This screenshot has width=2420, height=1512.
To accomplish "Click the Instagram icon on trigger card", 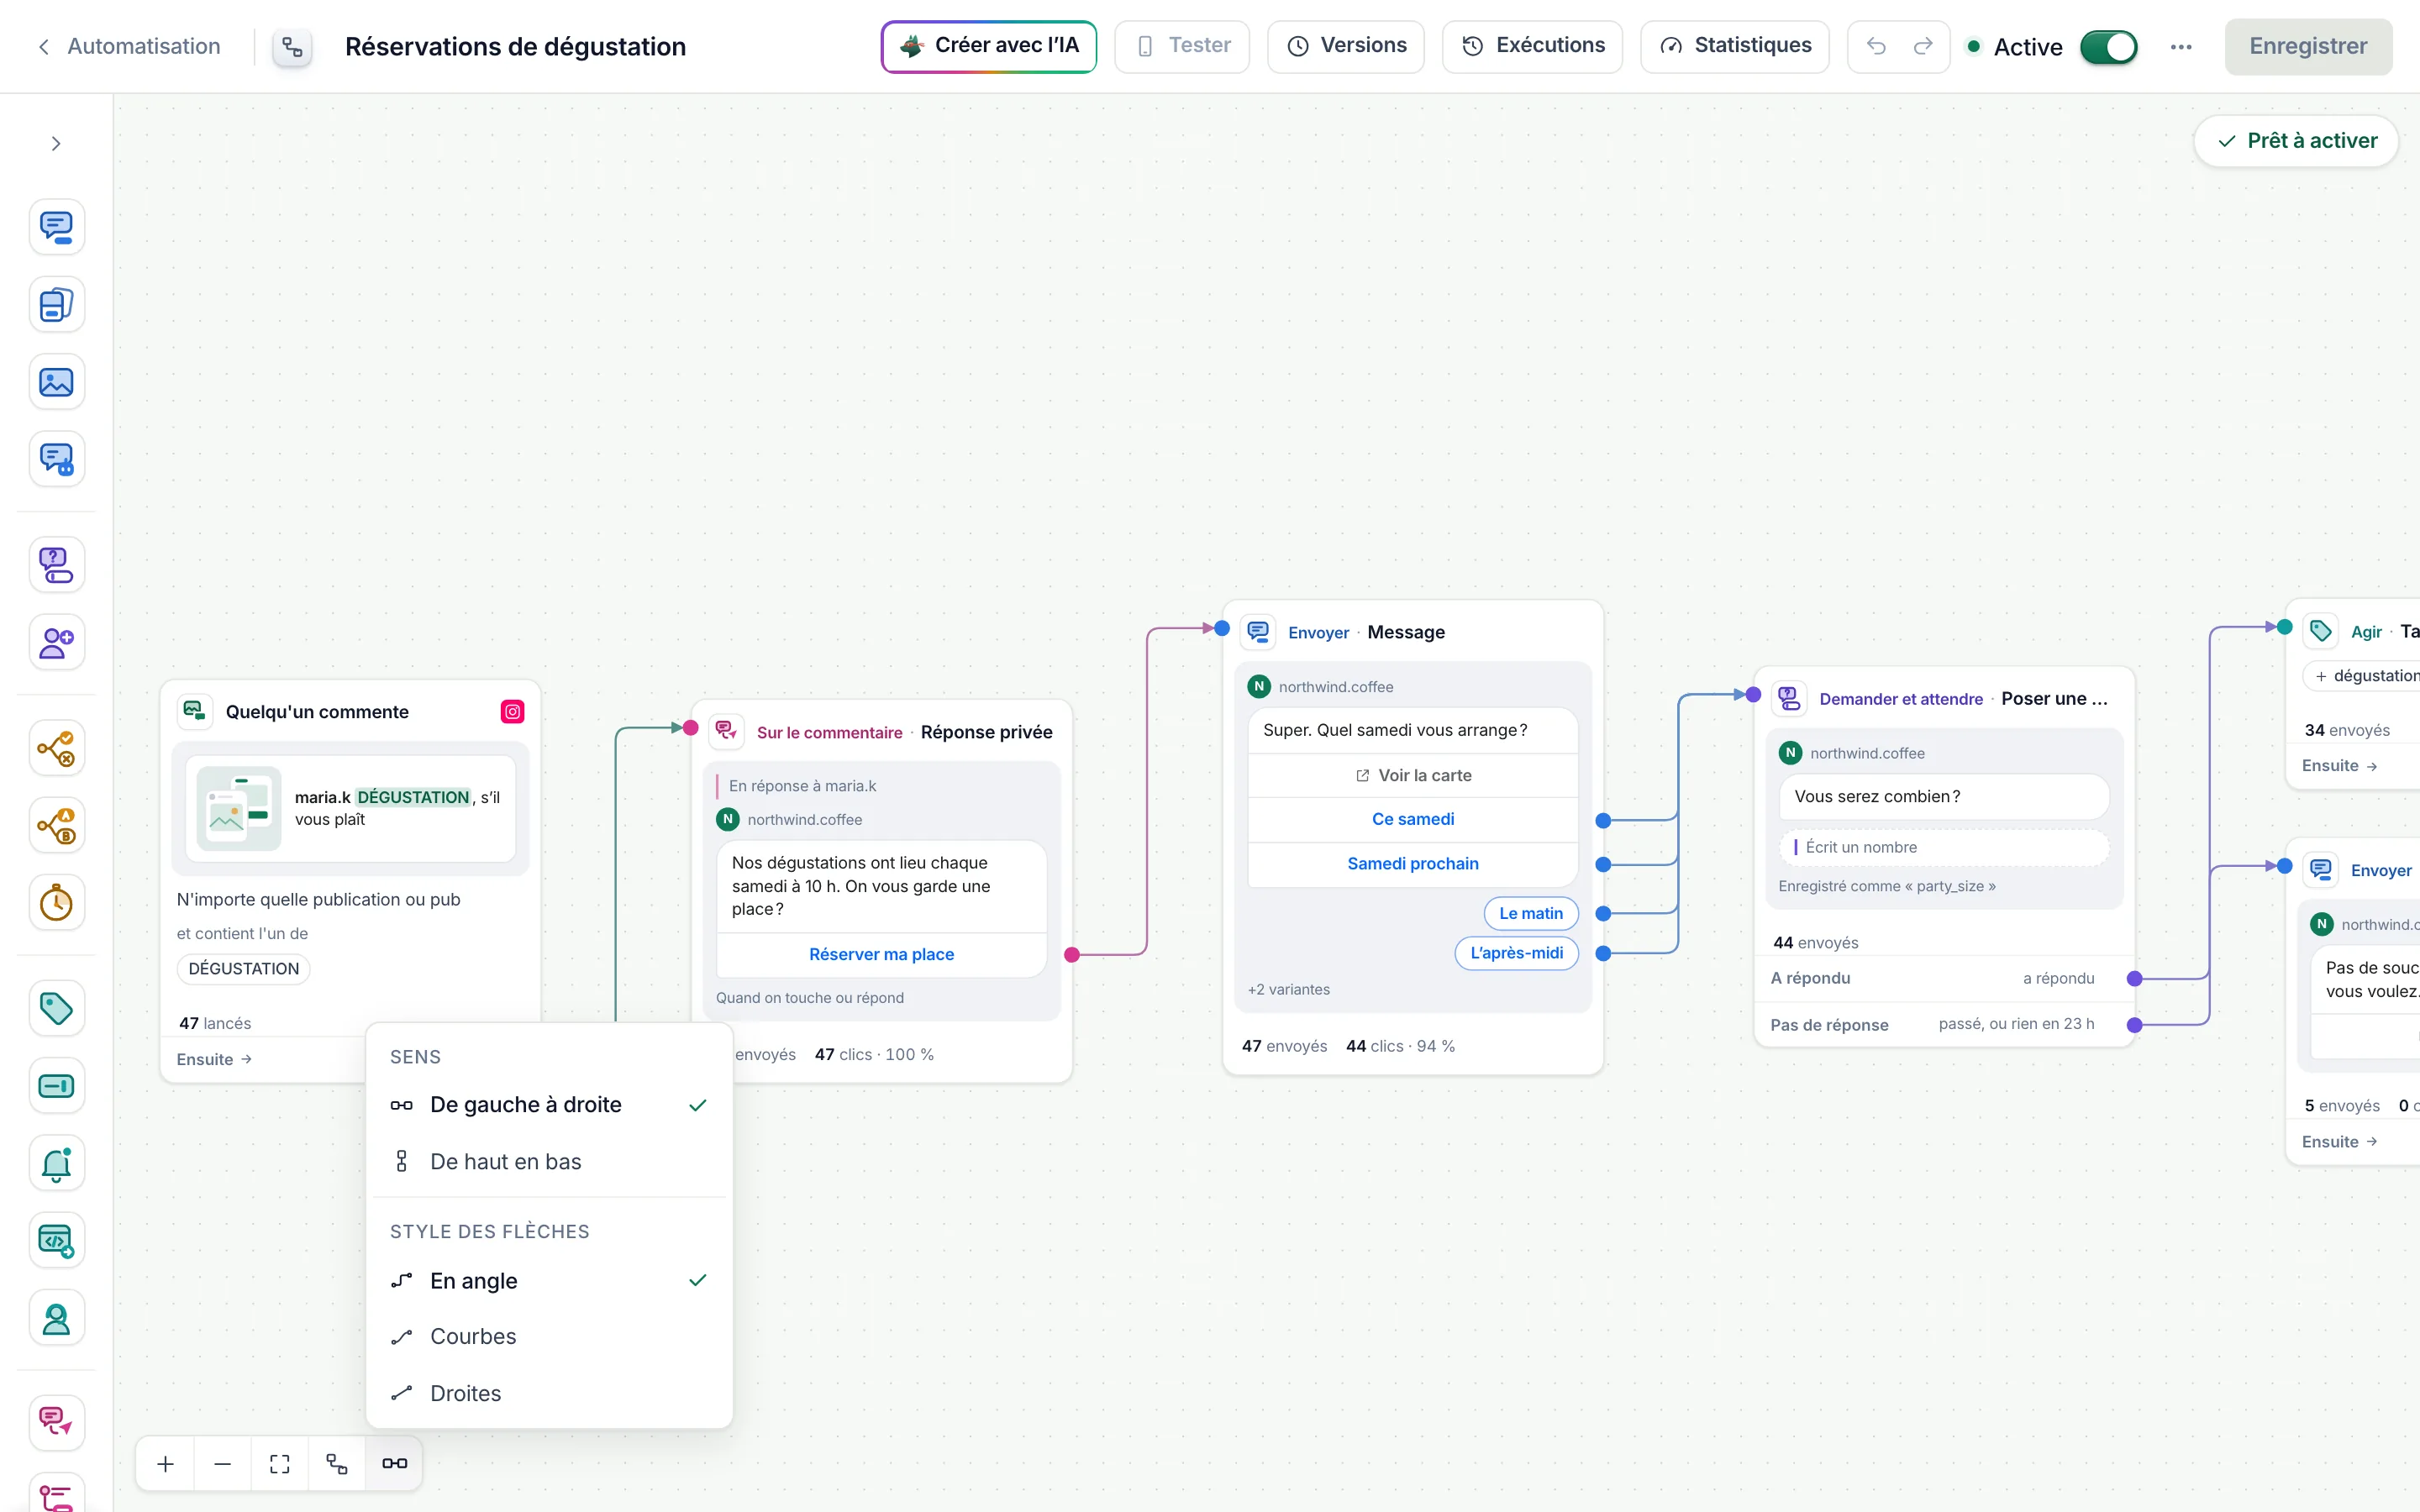I will point(512,712).
